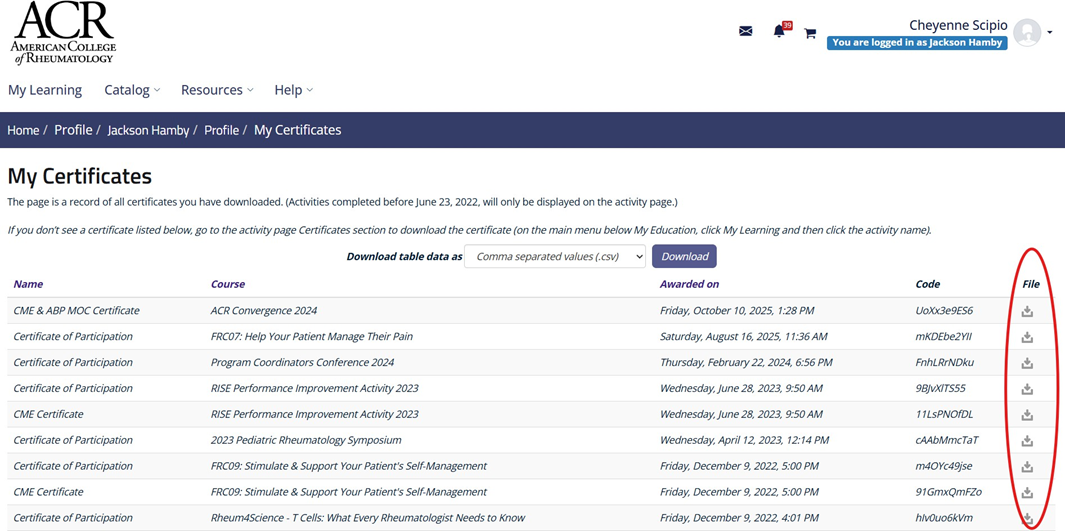Select 'CME & ABP MOC Certificate' name cell
Image resolution: width=1065 pixels, height=531 pixels.
(76, 311)
